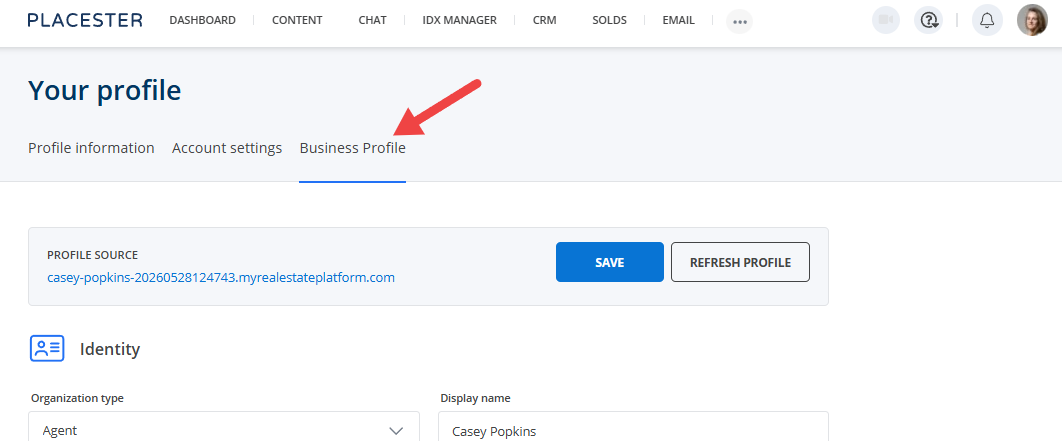Open the help question mark icon
The image size is (1062, 441).
click(x=928, y=20)
